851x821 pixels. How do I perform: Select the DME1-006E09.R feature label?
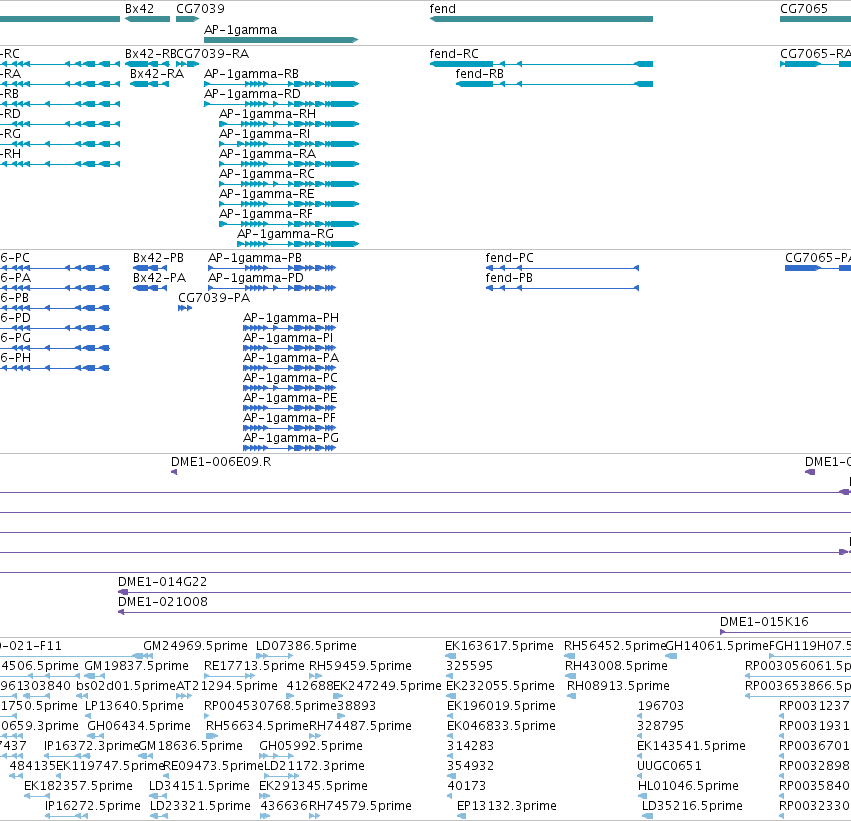point(221,462)
